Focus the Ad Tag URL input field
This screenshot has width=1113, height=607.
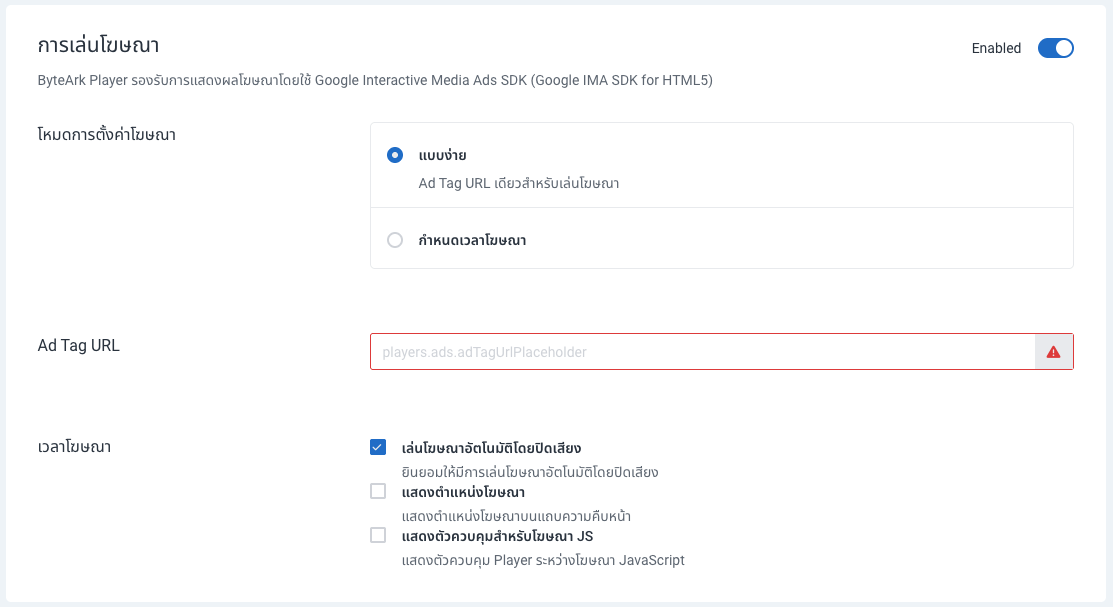coord(702,352)
